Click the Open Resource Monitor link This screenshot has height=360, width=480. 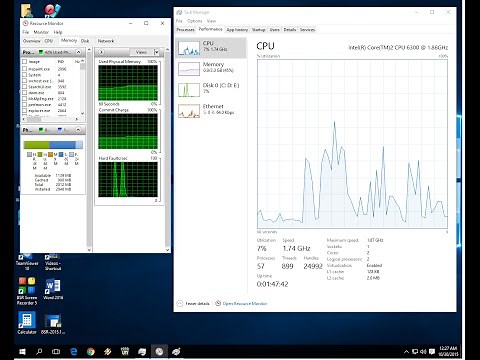(245, 304)
